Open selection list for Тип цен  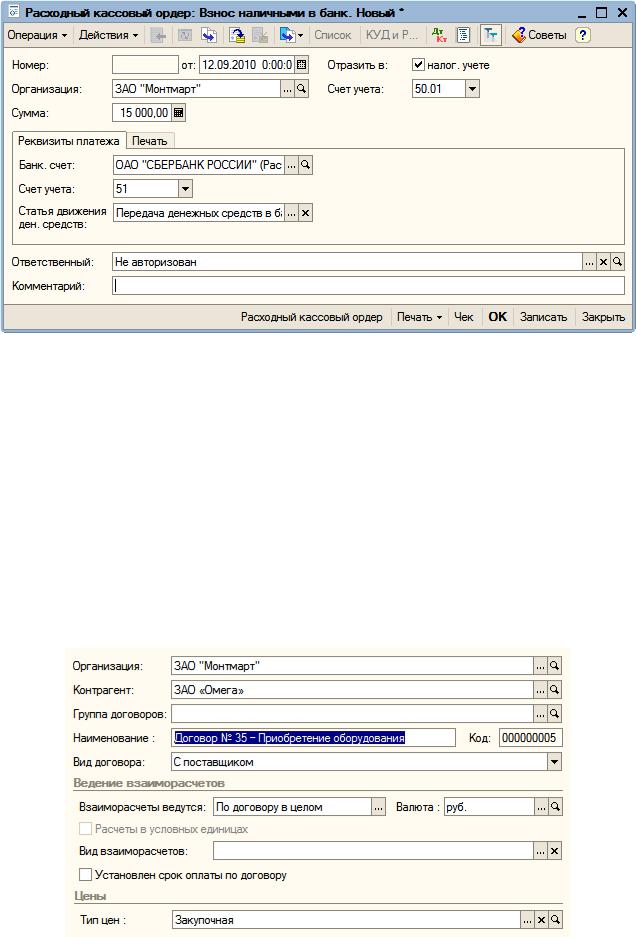pyautogui.click(x=527, y=920)
